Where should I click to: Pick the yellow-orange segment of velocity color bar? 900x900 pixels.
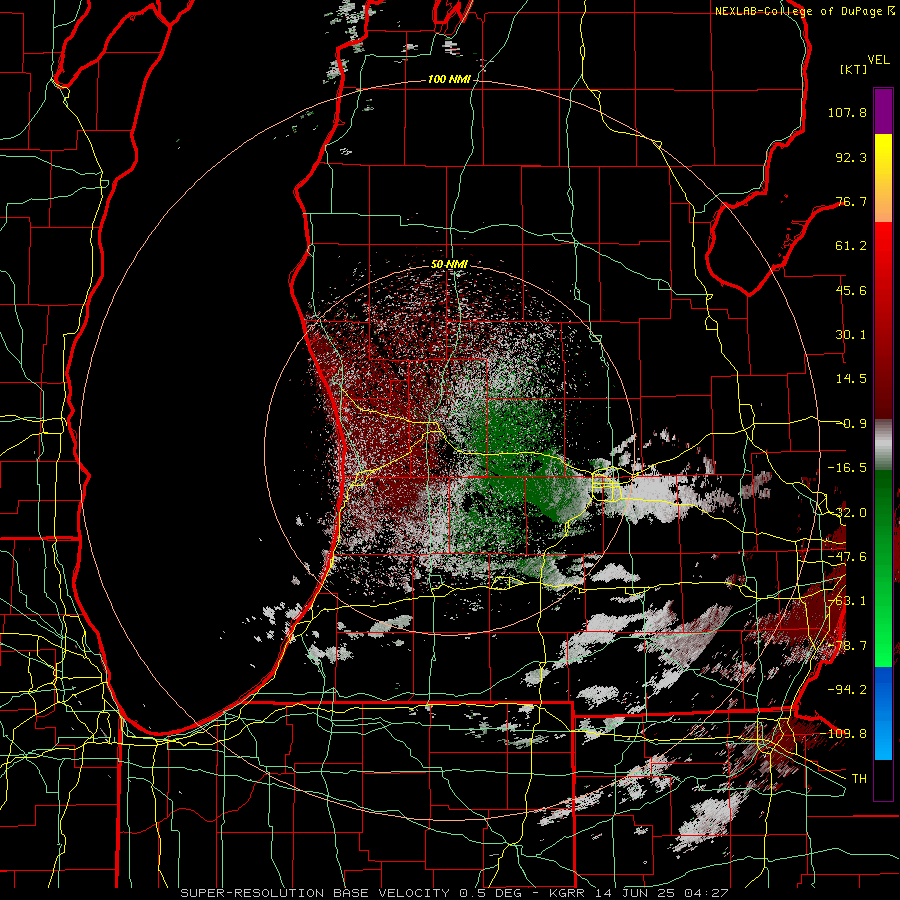coord(883,178)
